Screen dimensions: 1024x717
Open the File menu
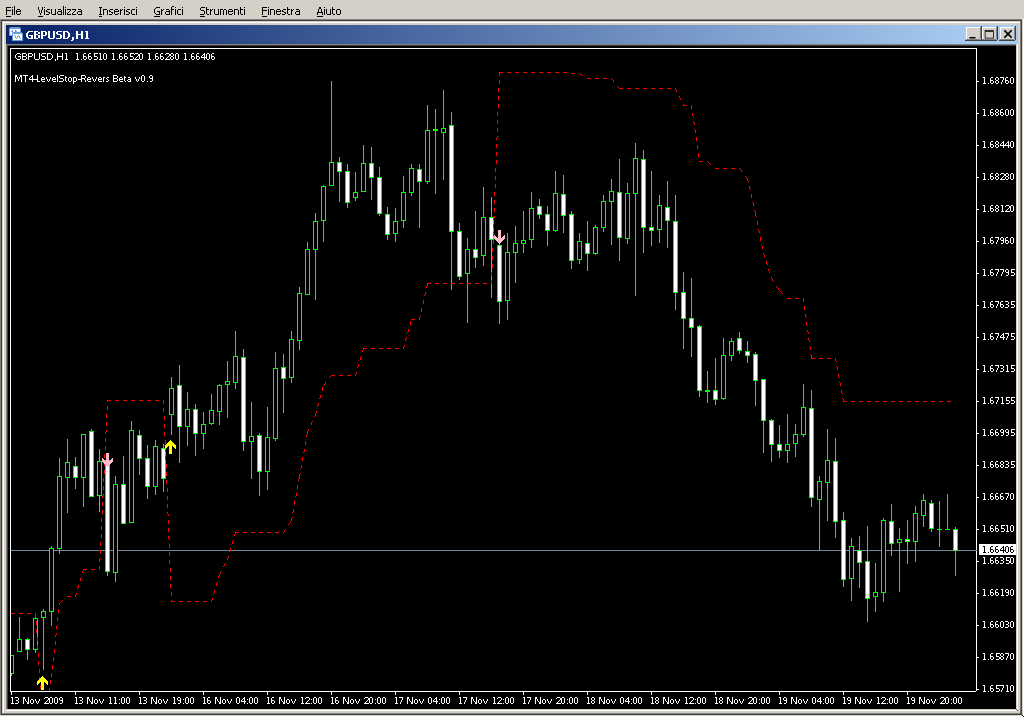[x=13, y=11]
